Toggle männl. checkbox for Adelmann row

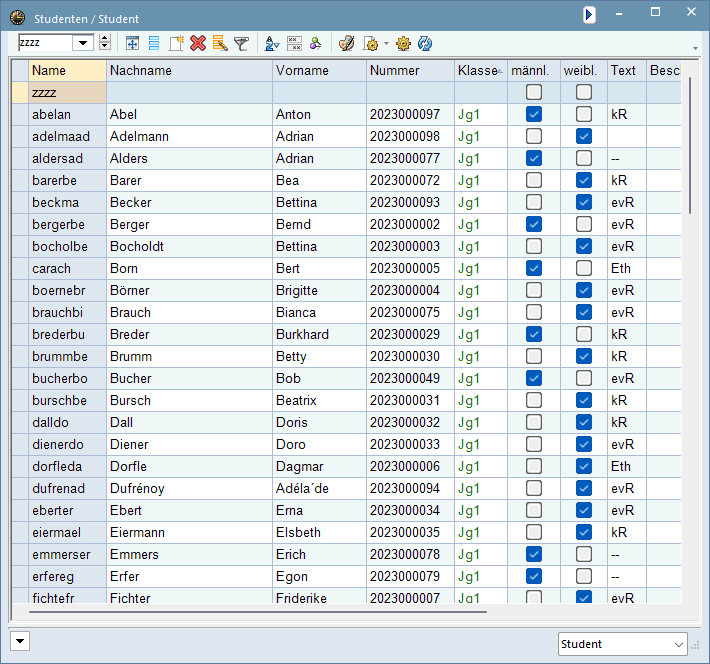(x=534, y=136)
